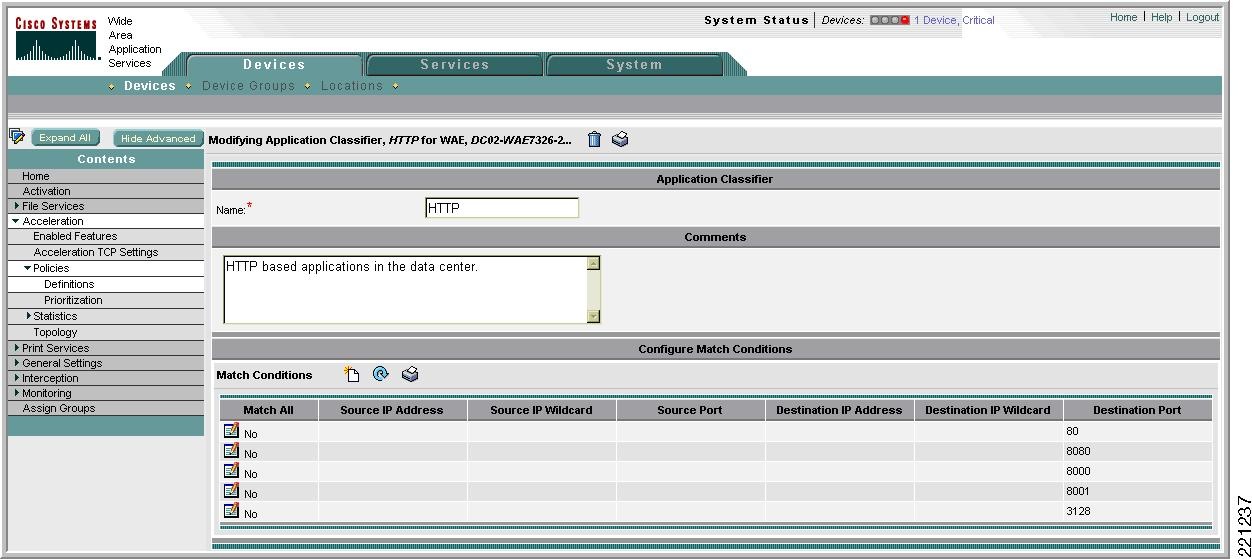Open Acceleration TCP Settings
Viewport: 1252px width, 559px height.
[96, 252]
